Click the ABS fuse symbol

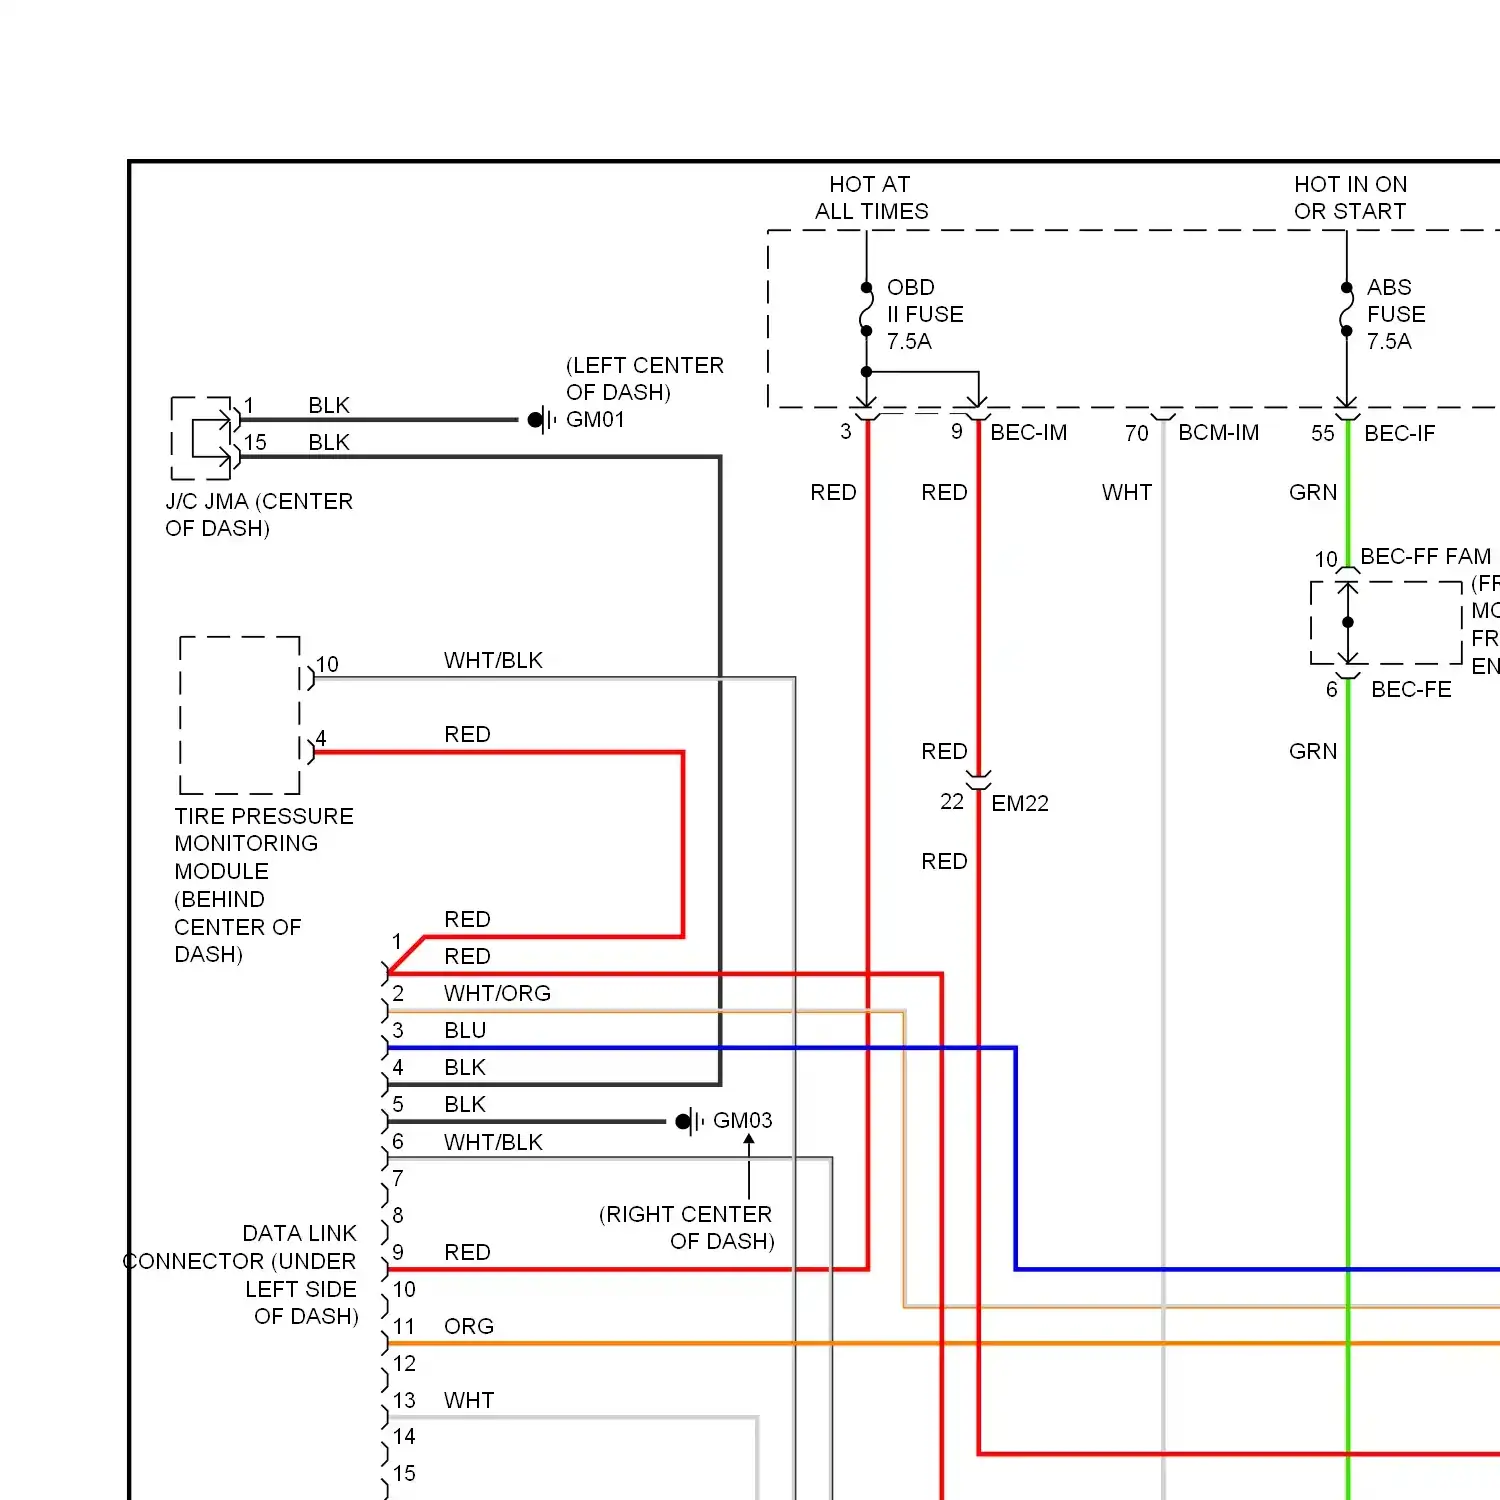[x=1347, y=309]
